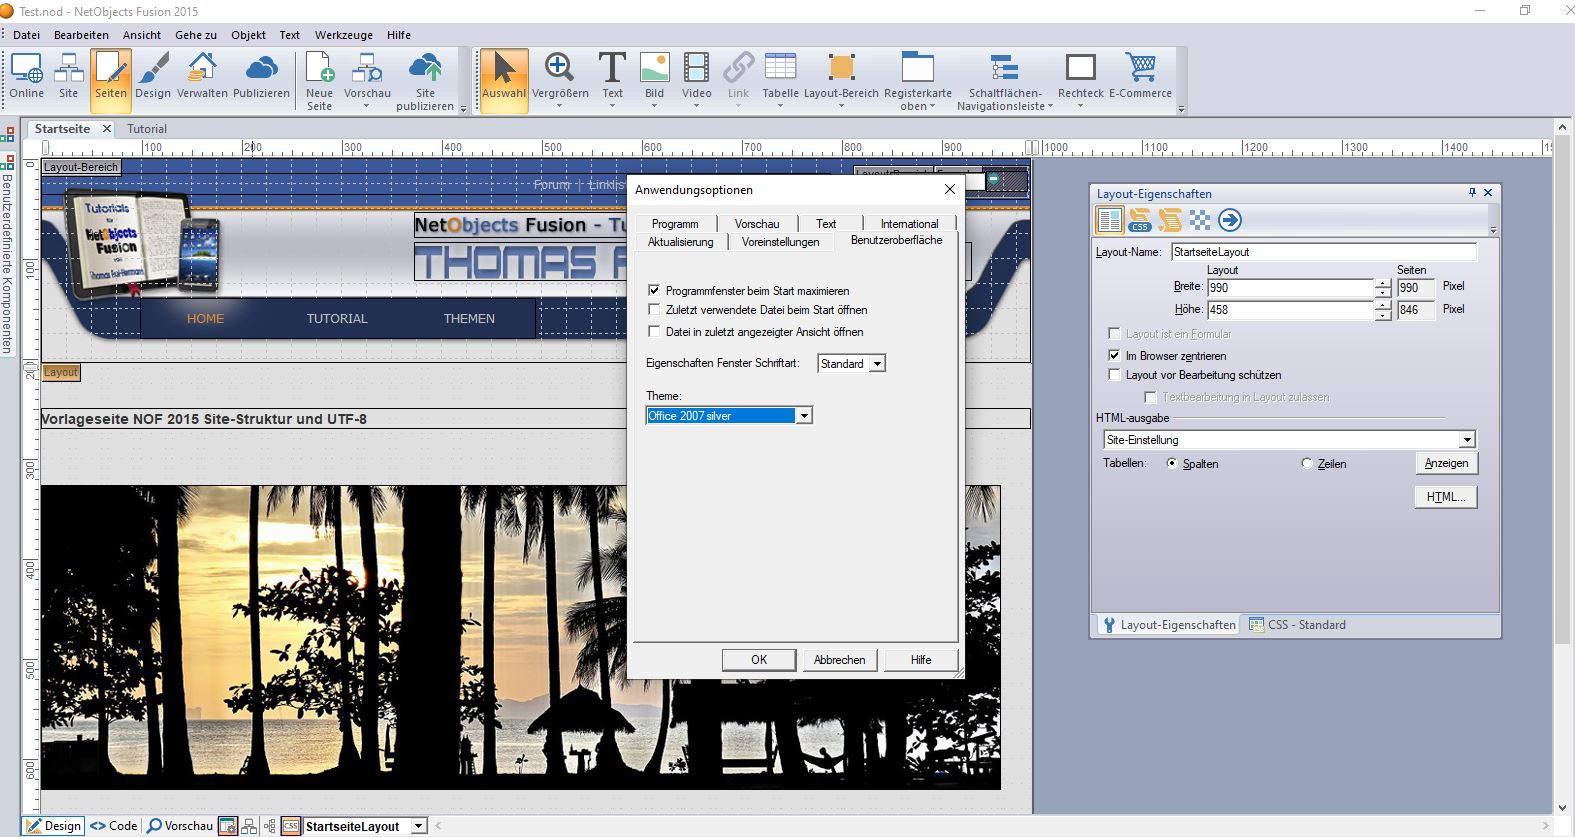This screenshot has width=1575, height=837.
Task: Switch to the Voreinstellungen tab
Action: coord(780,242)
